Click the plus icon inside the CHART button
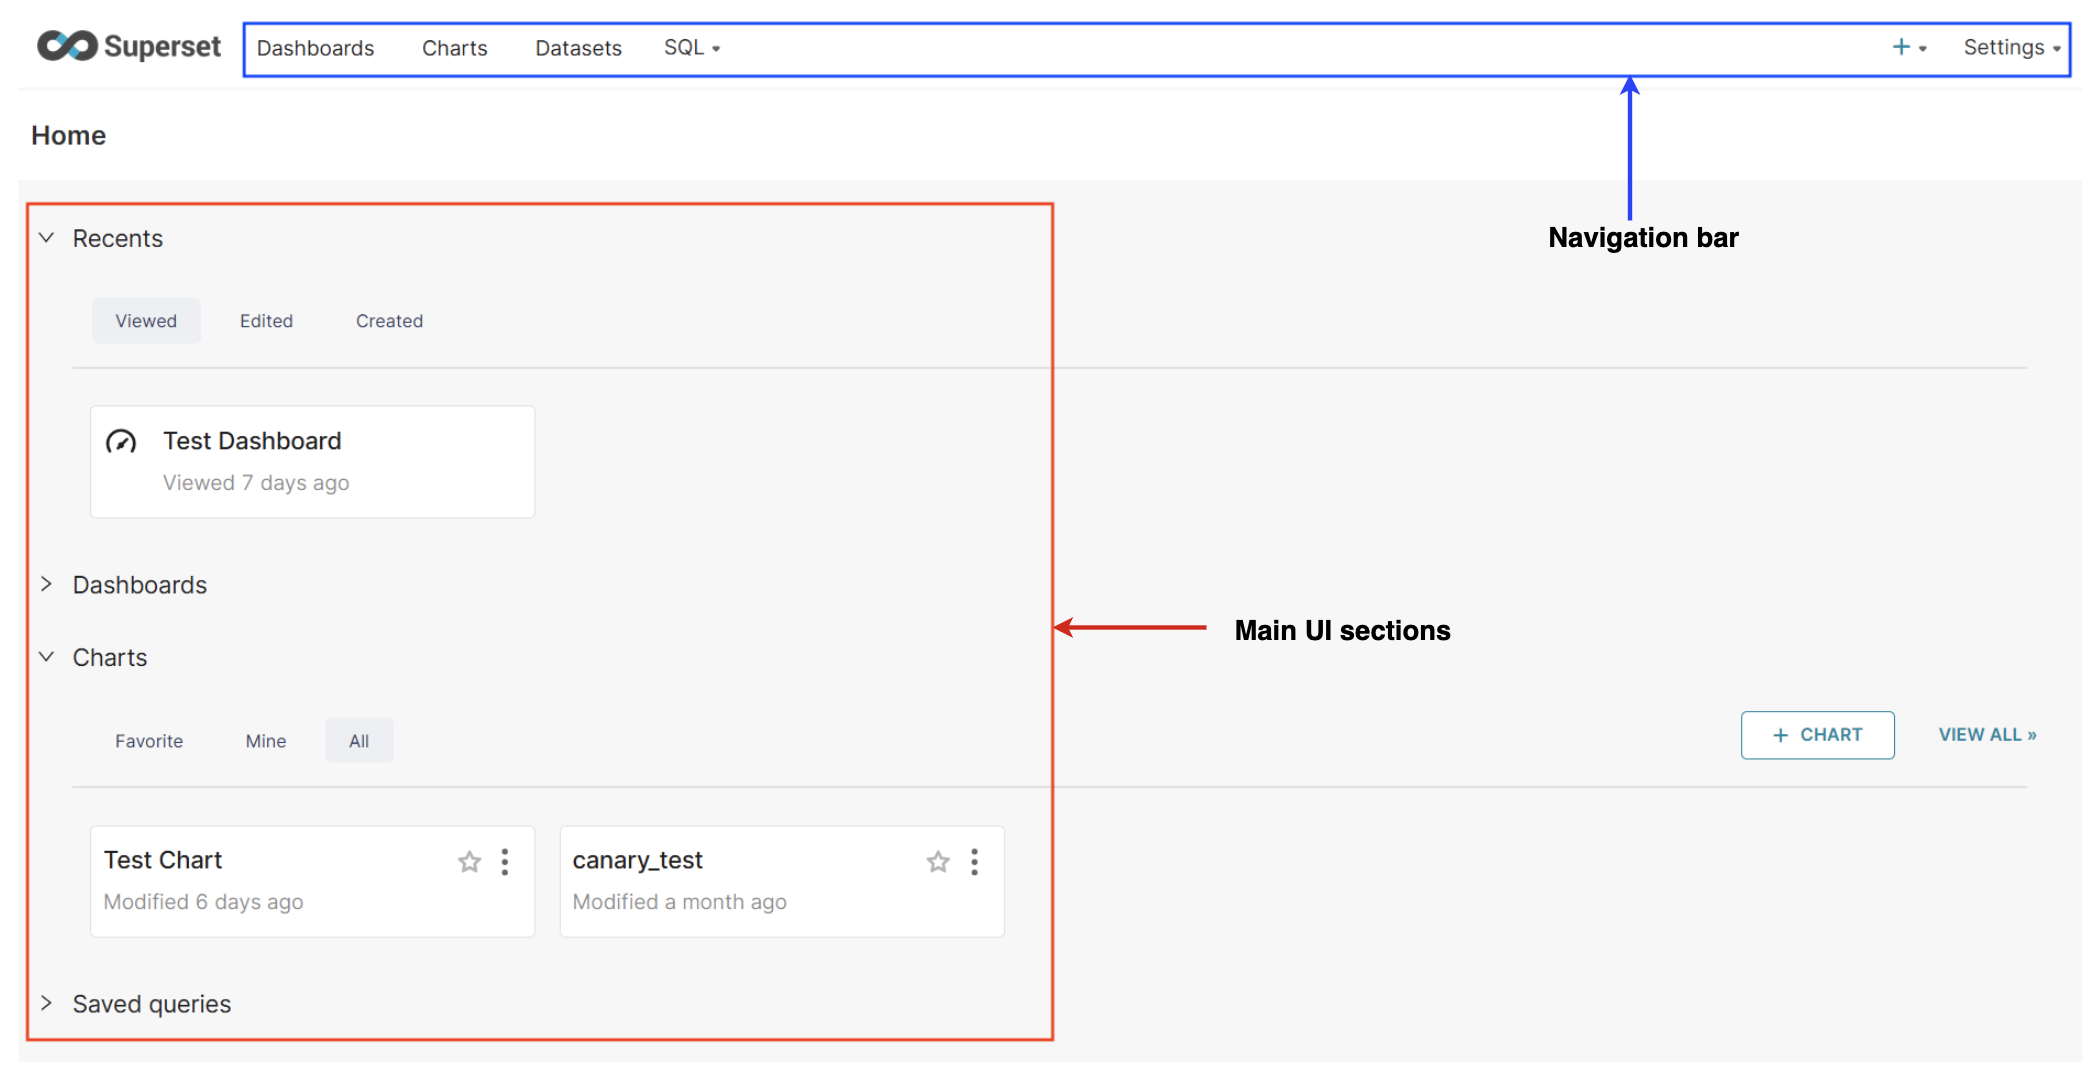2098x1080 pixels. coord(1781,735)
